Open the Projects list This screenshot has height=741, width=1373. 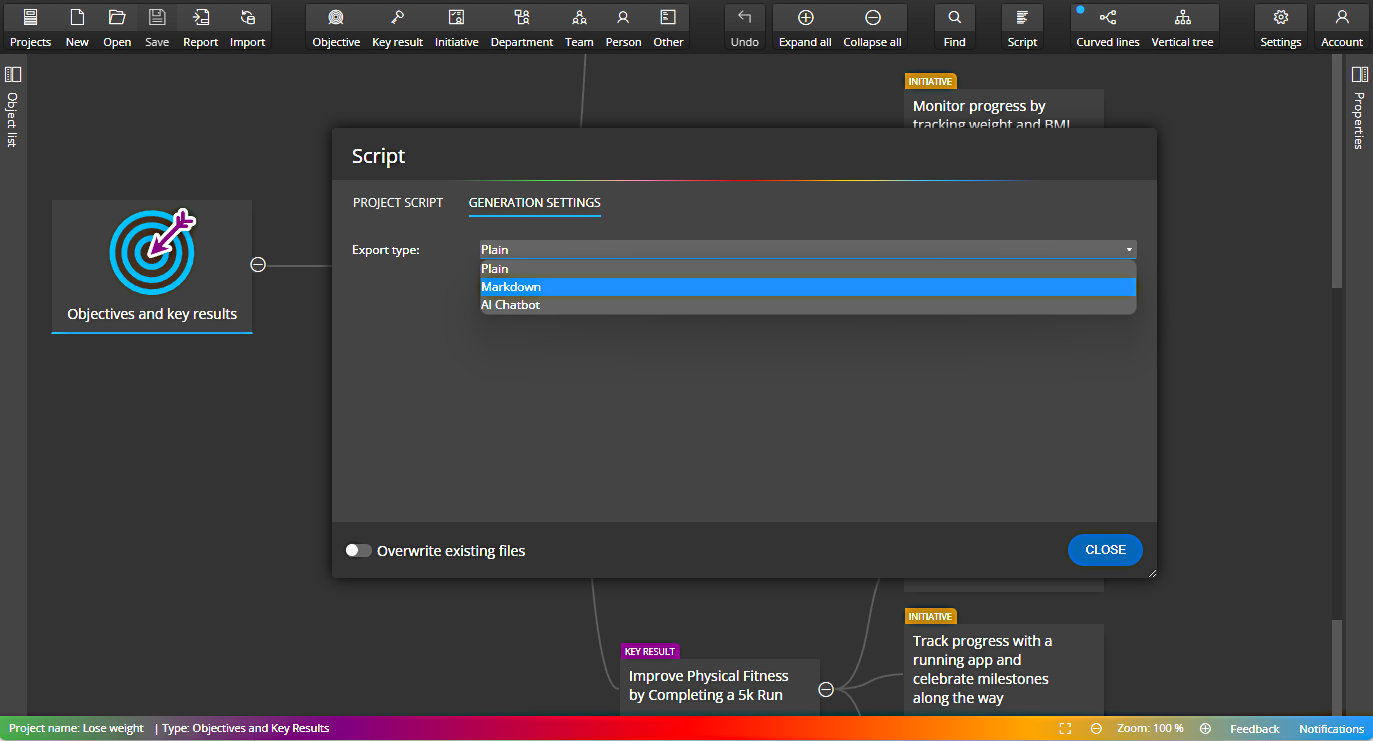point(30,27)
